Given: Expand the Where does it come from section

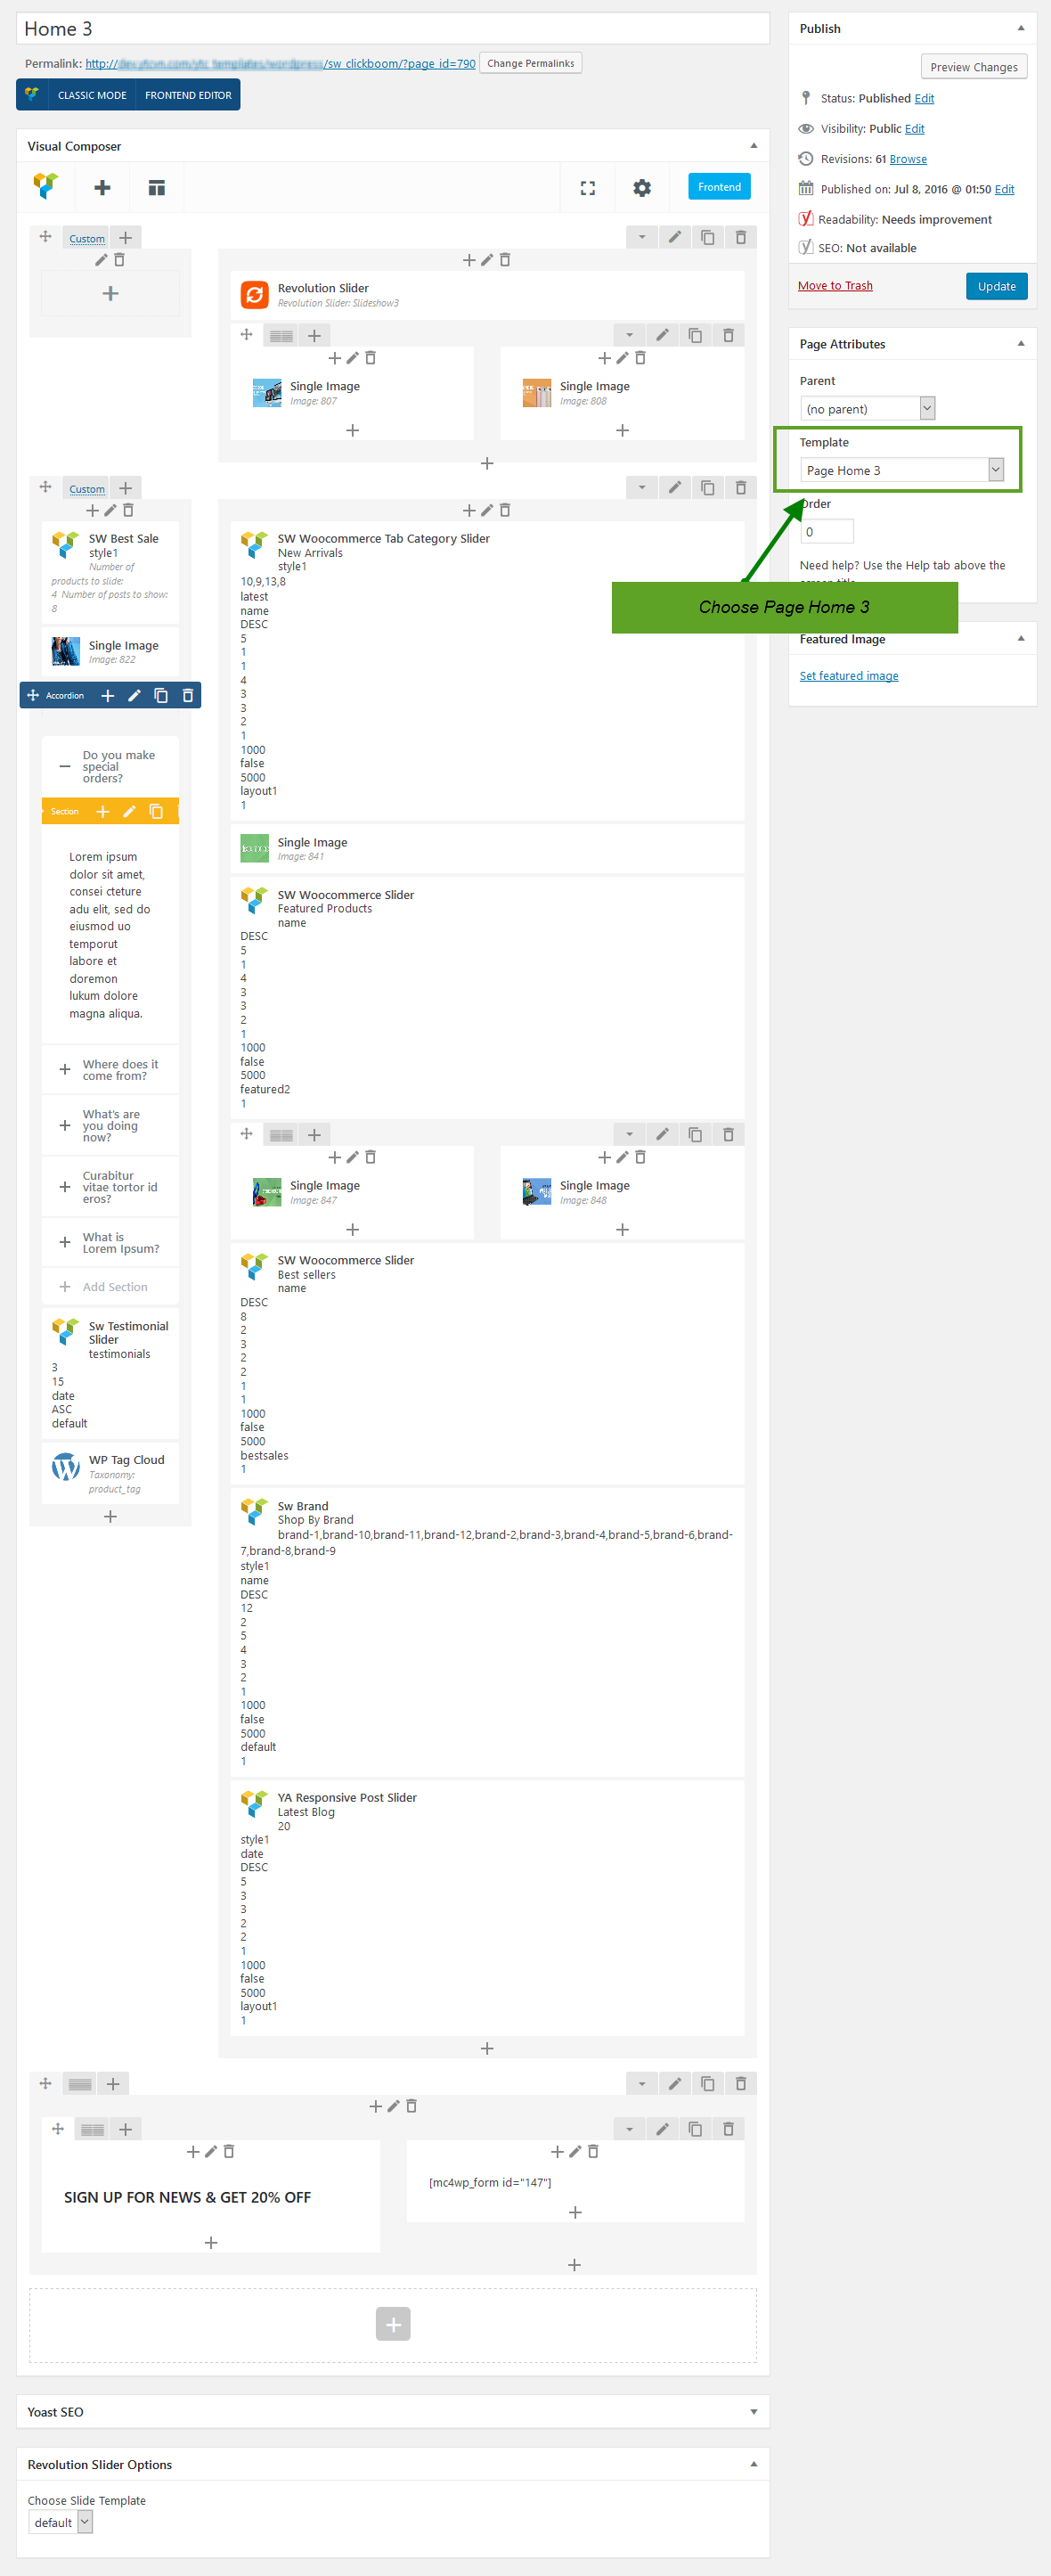Looking at the screenshot, I should click(x=65, y=1069).
